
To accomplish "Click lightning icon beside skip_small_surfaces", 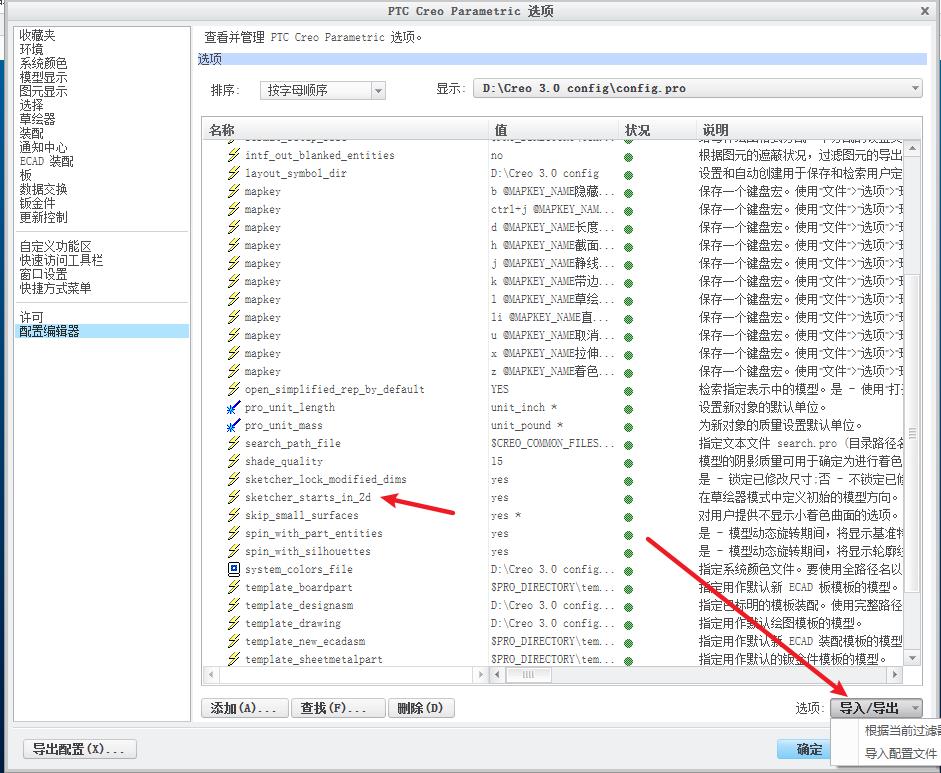I will coord(233,515).
